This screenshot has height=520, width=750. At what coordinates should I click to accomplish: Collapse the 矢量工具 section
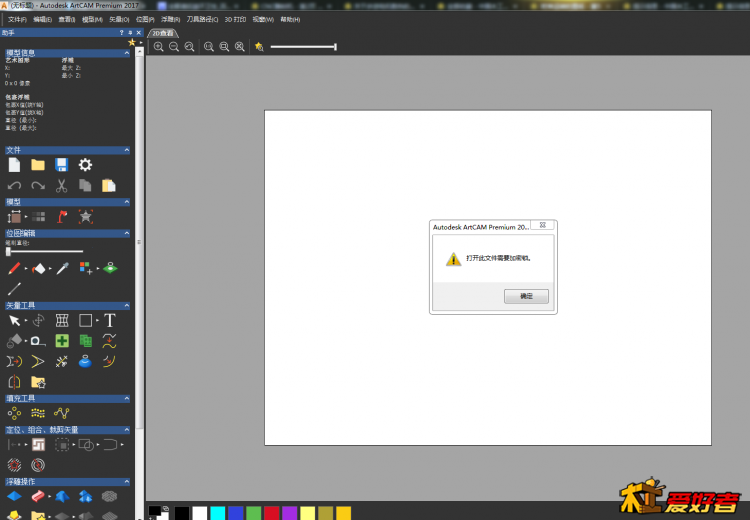click(127, 305)
